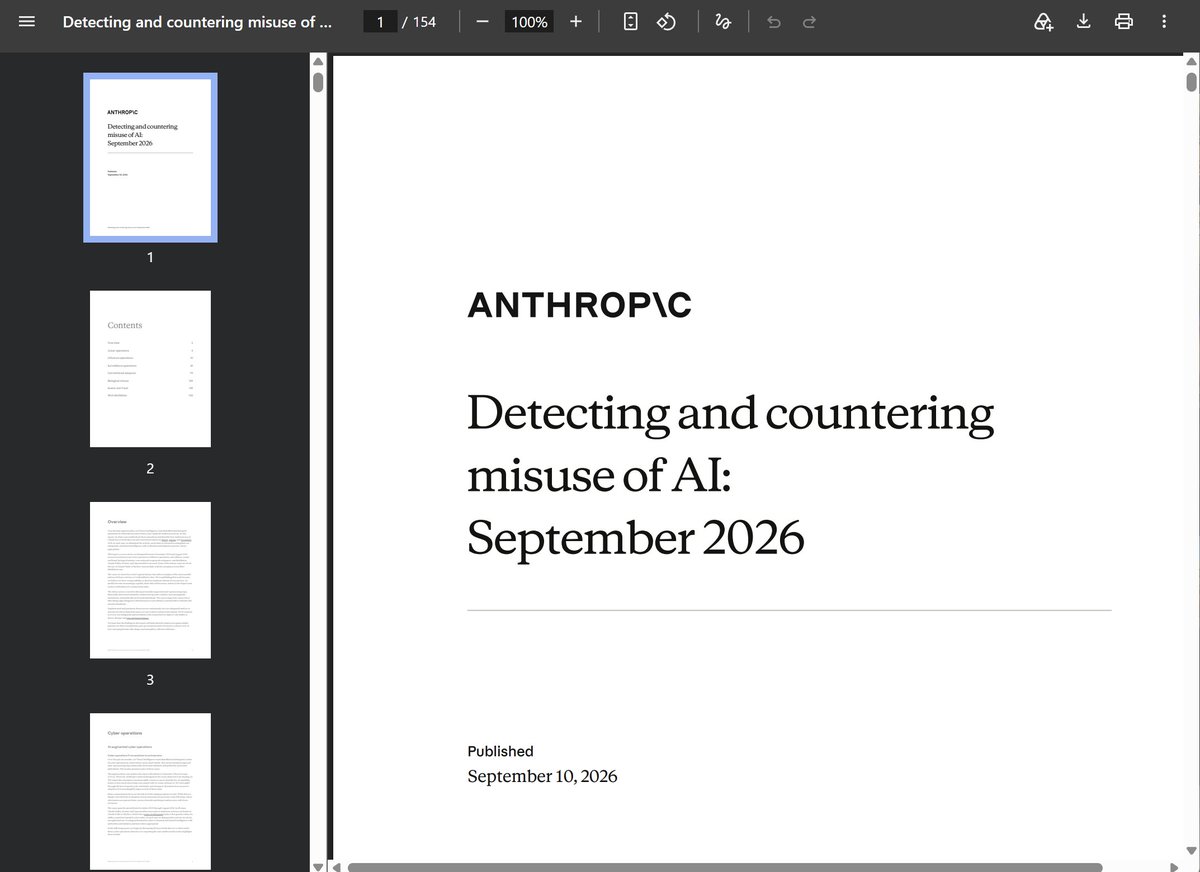1200x872 pixels.
Task: Select the draw annotation tool
Action: point(723,21)
